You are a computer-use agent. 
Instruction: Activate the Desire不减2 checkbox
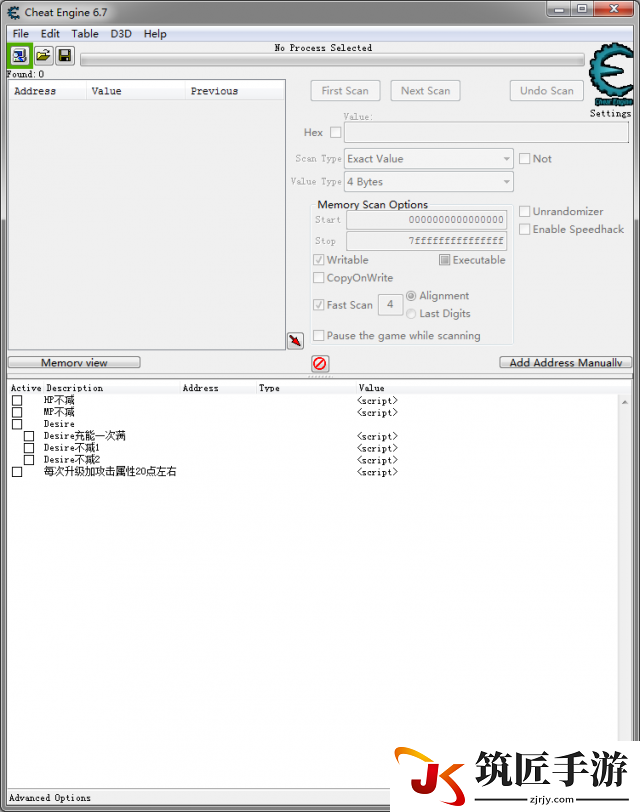point(29,460)
